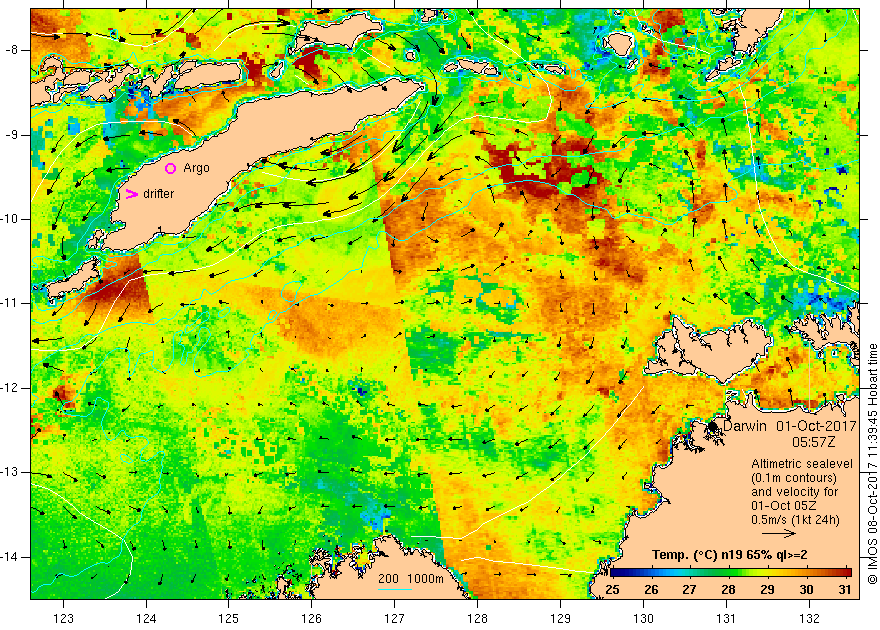880x630 pixels.
Task: Click color bar value '25'
Action: pyautogui.click(x=612, y=590)
